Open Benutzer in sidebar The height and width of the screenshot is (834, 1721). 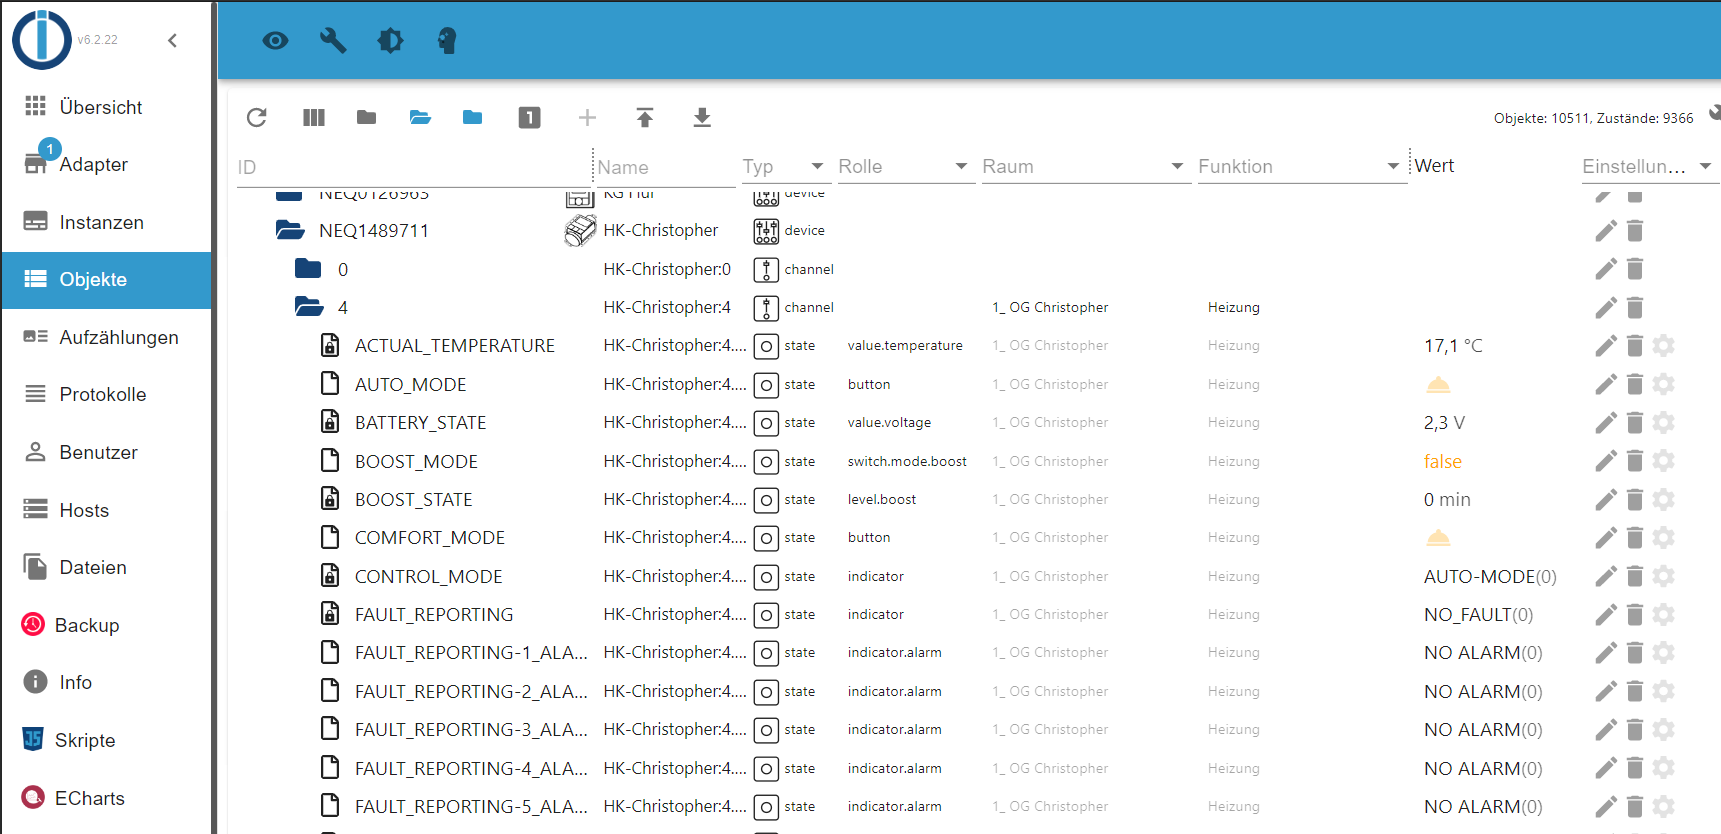(106, 452)
